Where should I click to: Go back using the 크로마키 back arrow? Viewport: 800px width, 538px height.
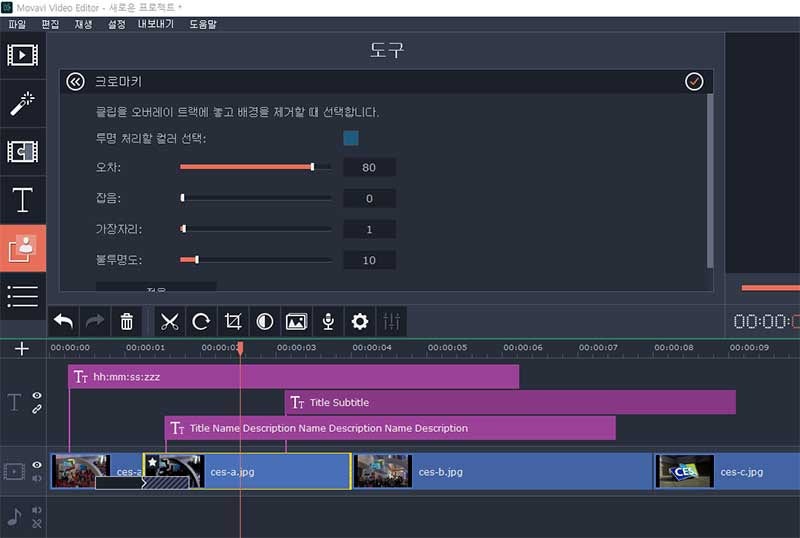point(76,82)
